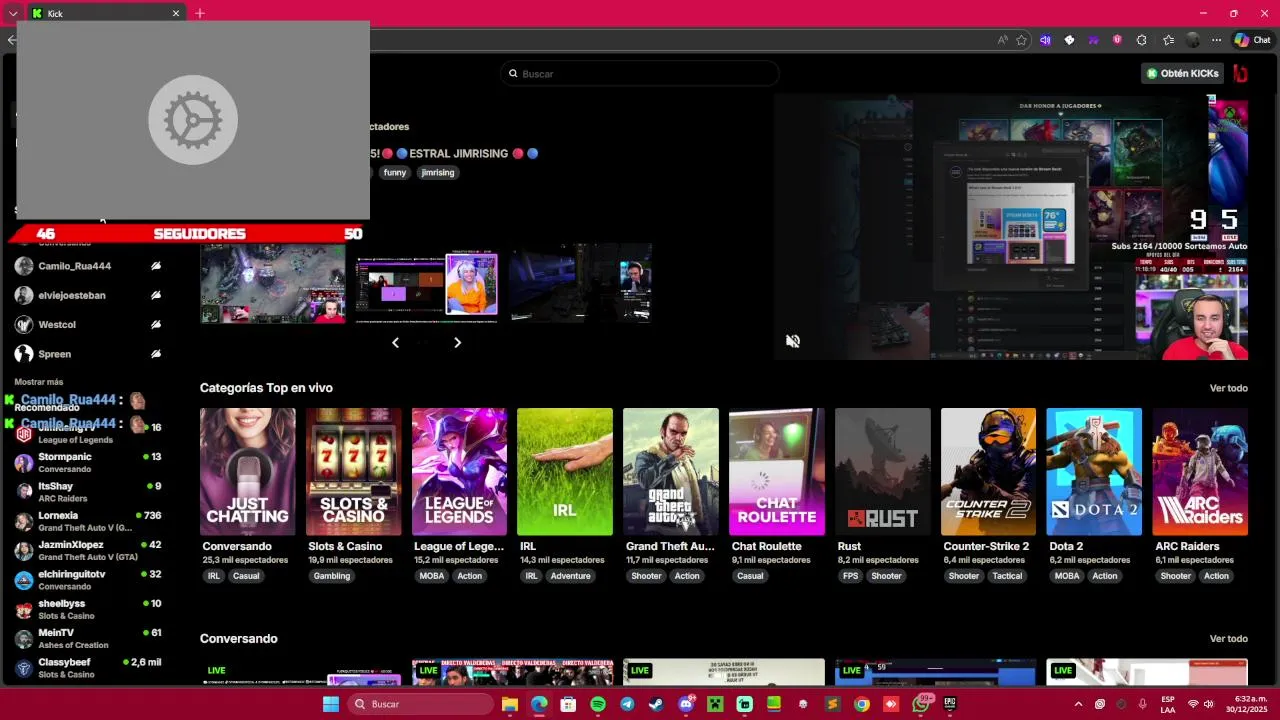Open elchiringuitotv recommended channel
This screenshot has height=720, width=1280.
click(x=88, y=579)
